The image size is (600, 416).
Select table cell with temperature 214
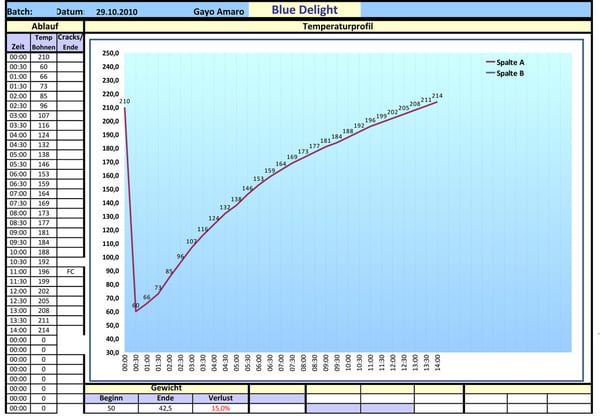pos(44,330)
